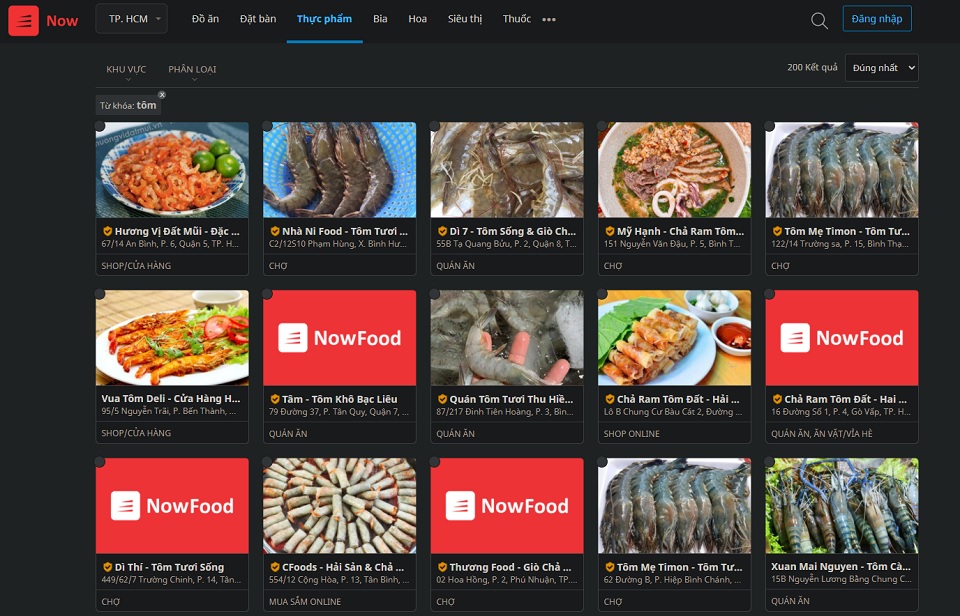Click blue prawn photo of Xuan Mai Nguyen
This screenshot has width=960, height=616.
pyautogui.click(x=842, y=506)
